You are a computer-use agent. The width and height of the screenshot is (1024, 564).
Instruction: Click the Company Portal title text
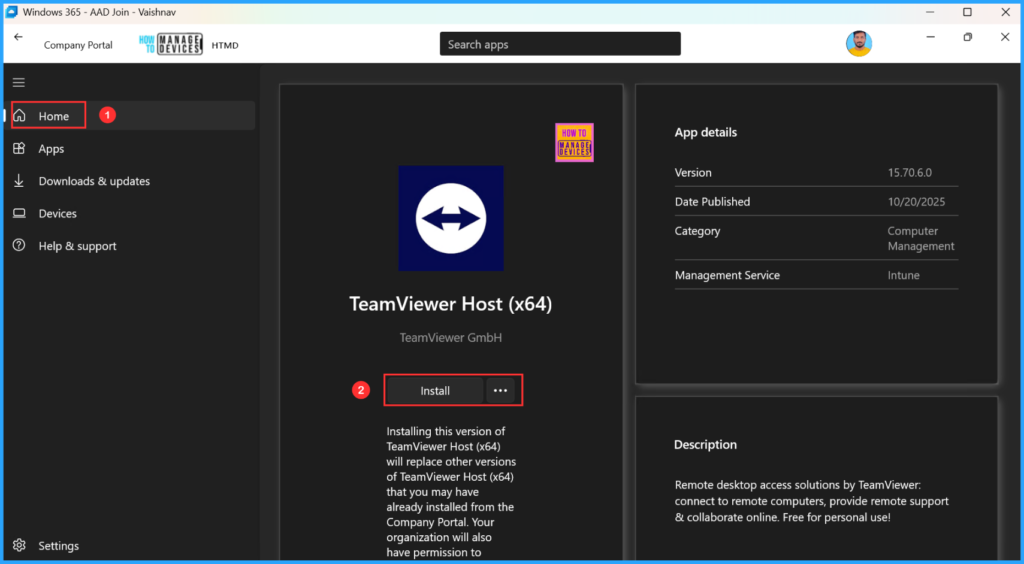[78, 45]
